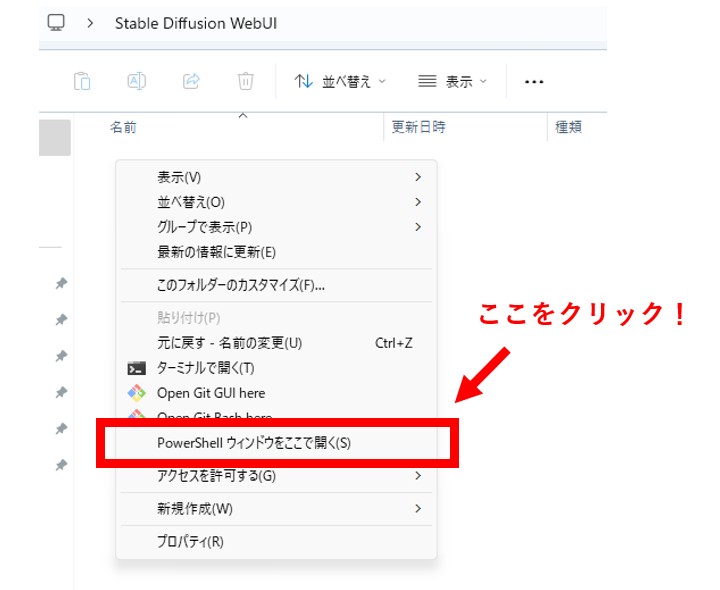Viewport: 720px width, 590px height.
Task: Click the Paste clipboard toolbar icon
Action: click(x=82, y=82)
